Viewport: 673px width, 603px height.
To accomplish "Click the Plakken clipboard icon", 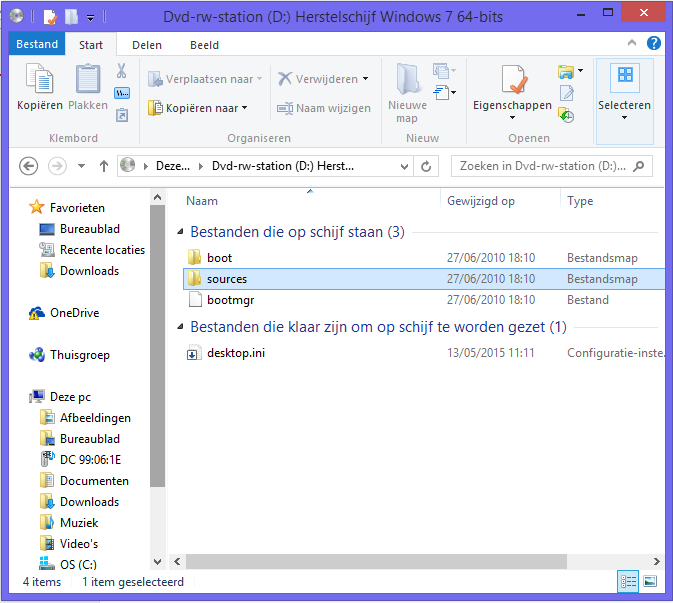I will 88,79.
